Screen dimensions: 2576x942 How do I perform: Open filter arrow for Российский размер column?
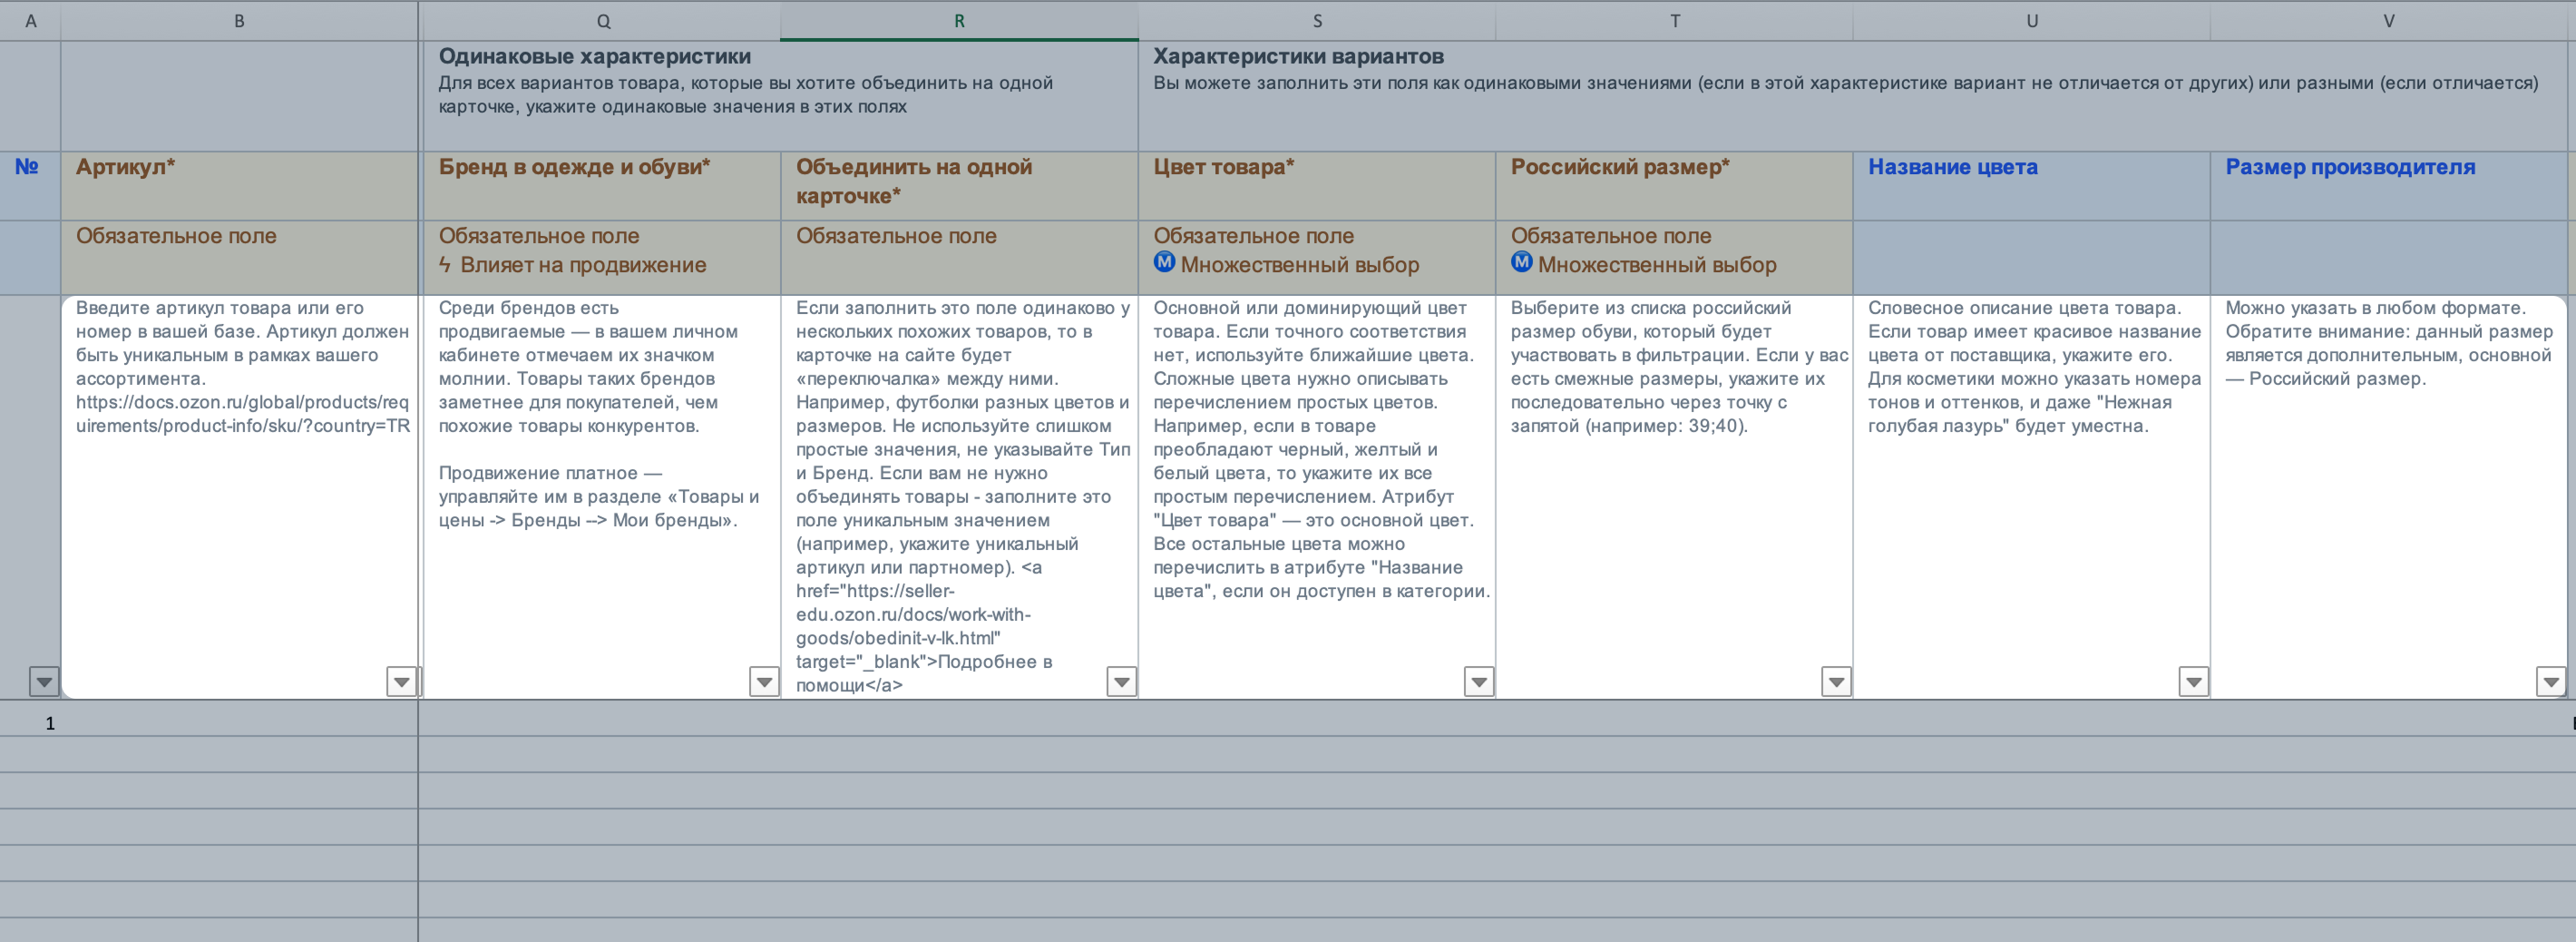tap(1836, 682)
